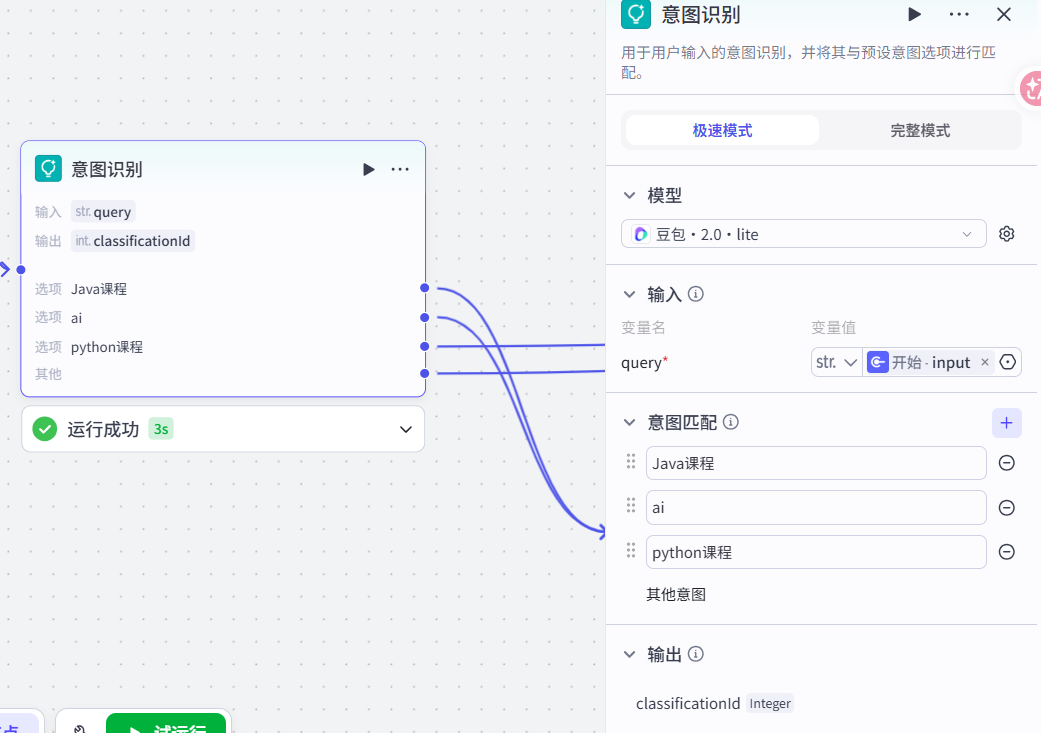The image size is (1041, 733).
Task: Select Java课程 option on canvas node
Action: [99, 289]
